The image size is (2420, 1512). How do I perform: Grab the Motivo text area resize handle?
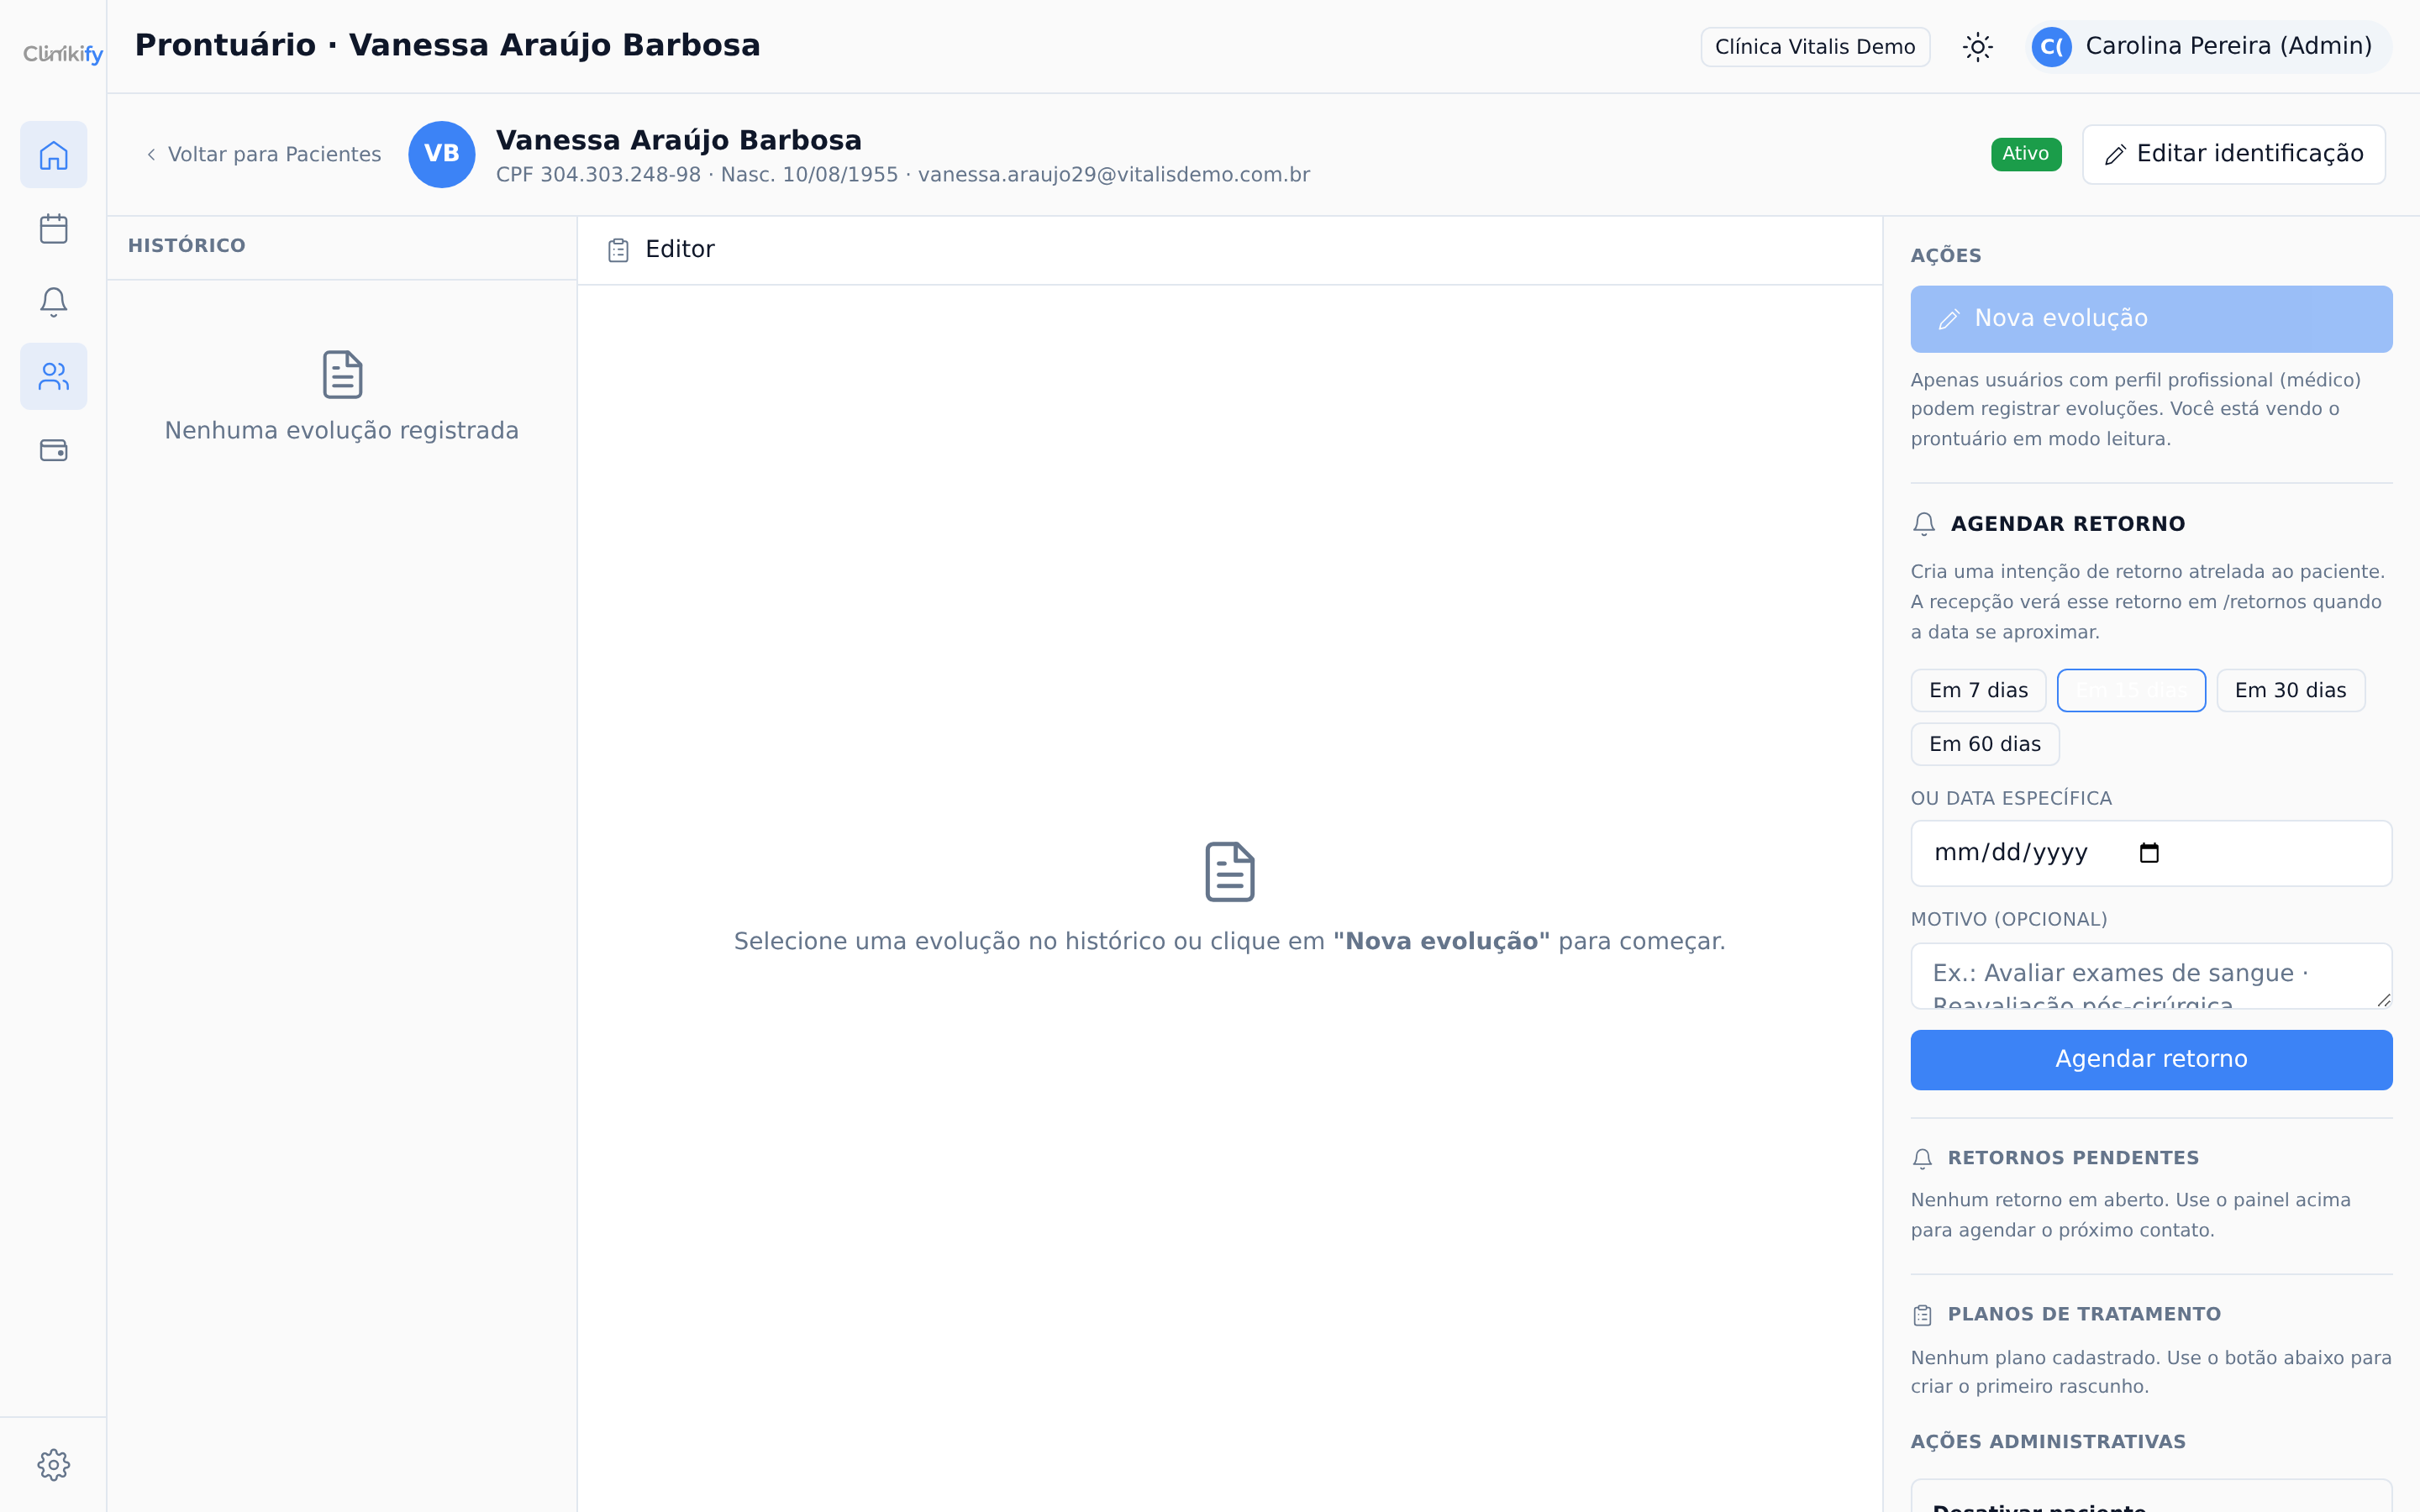(x=2384, y=1000)
